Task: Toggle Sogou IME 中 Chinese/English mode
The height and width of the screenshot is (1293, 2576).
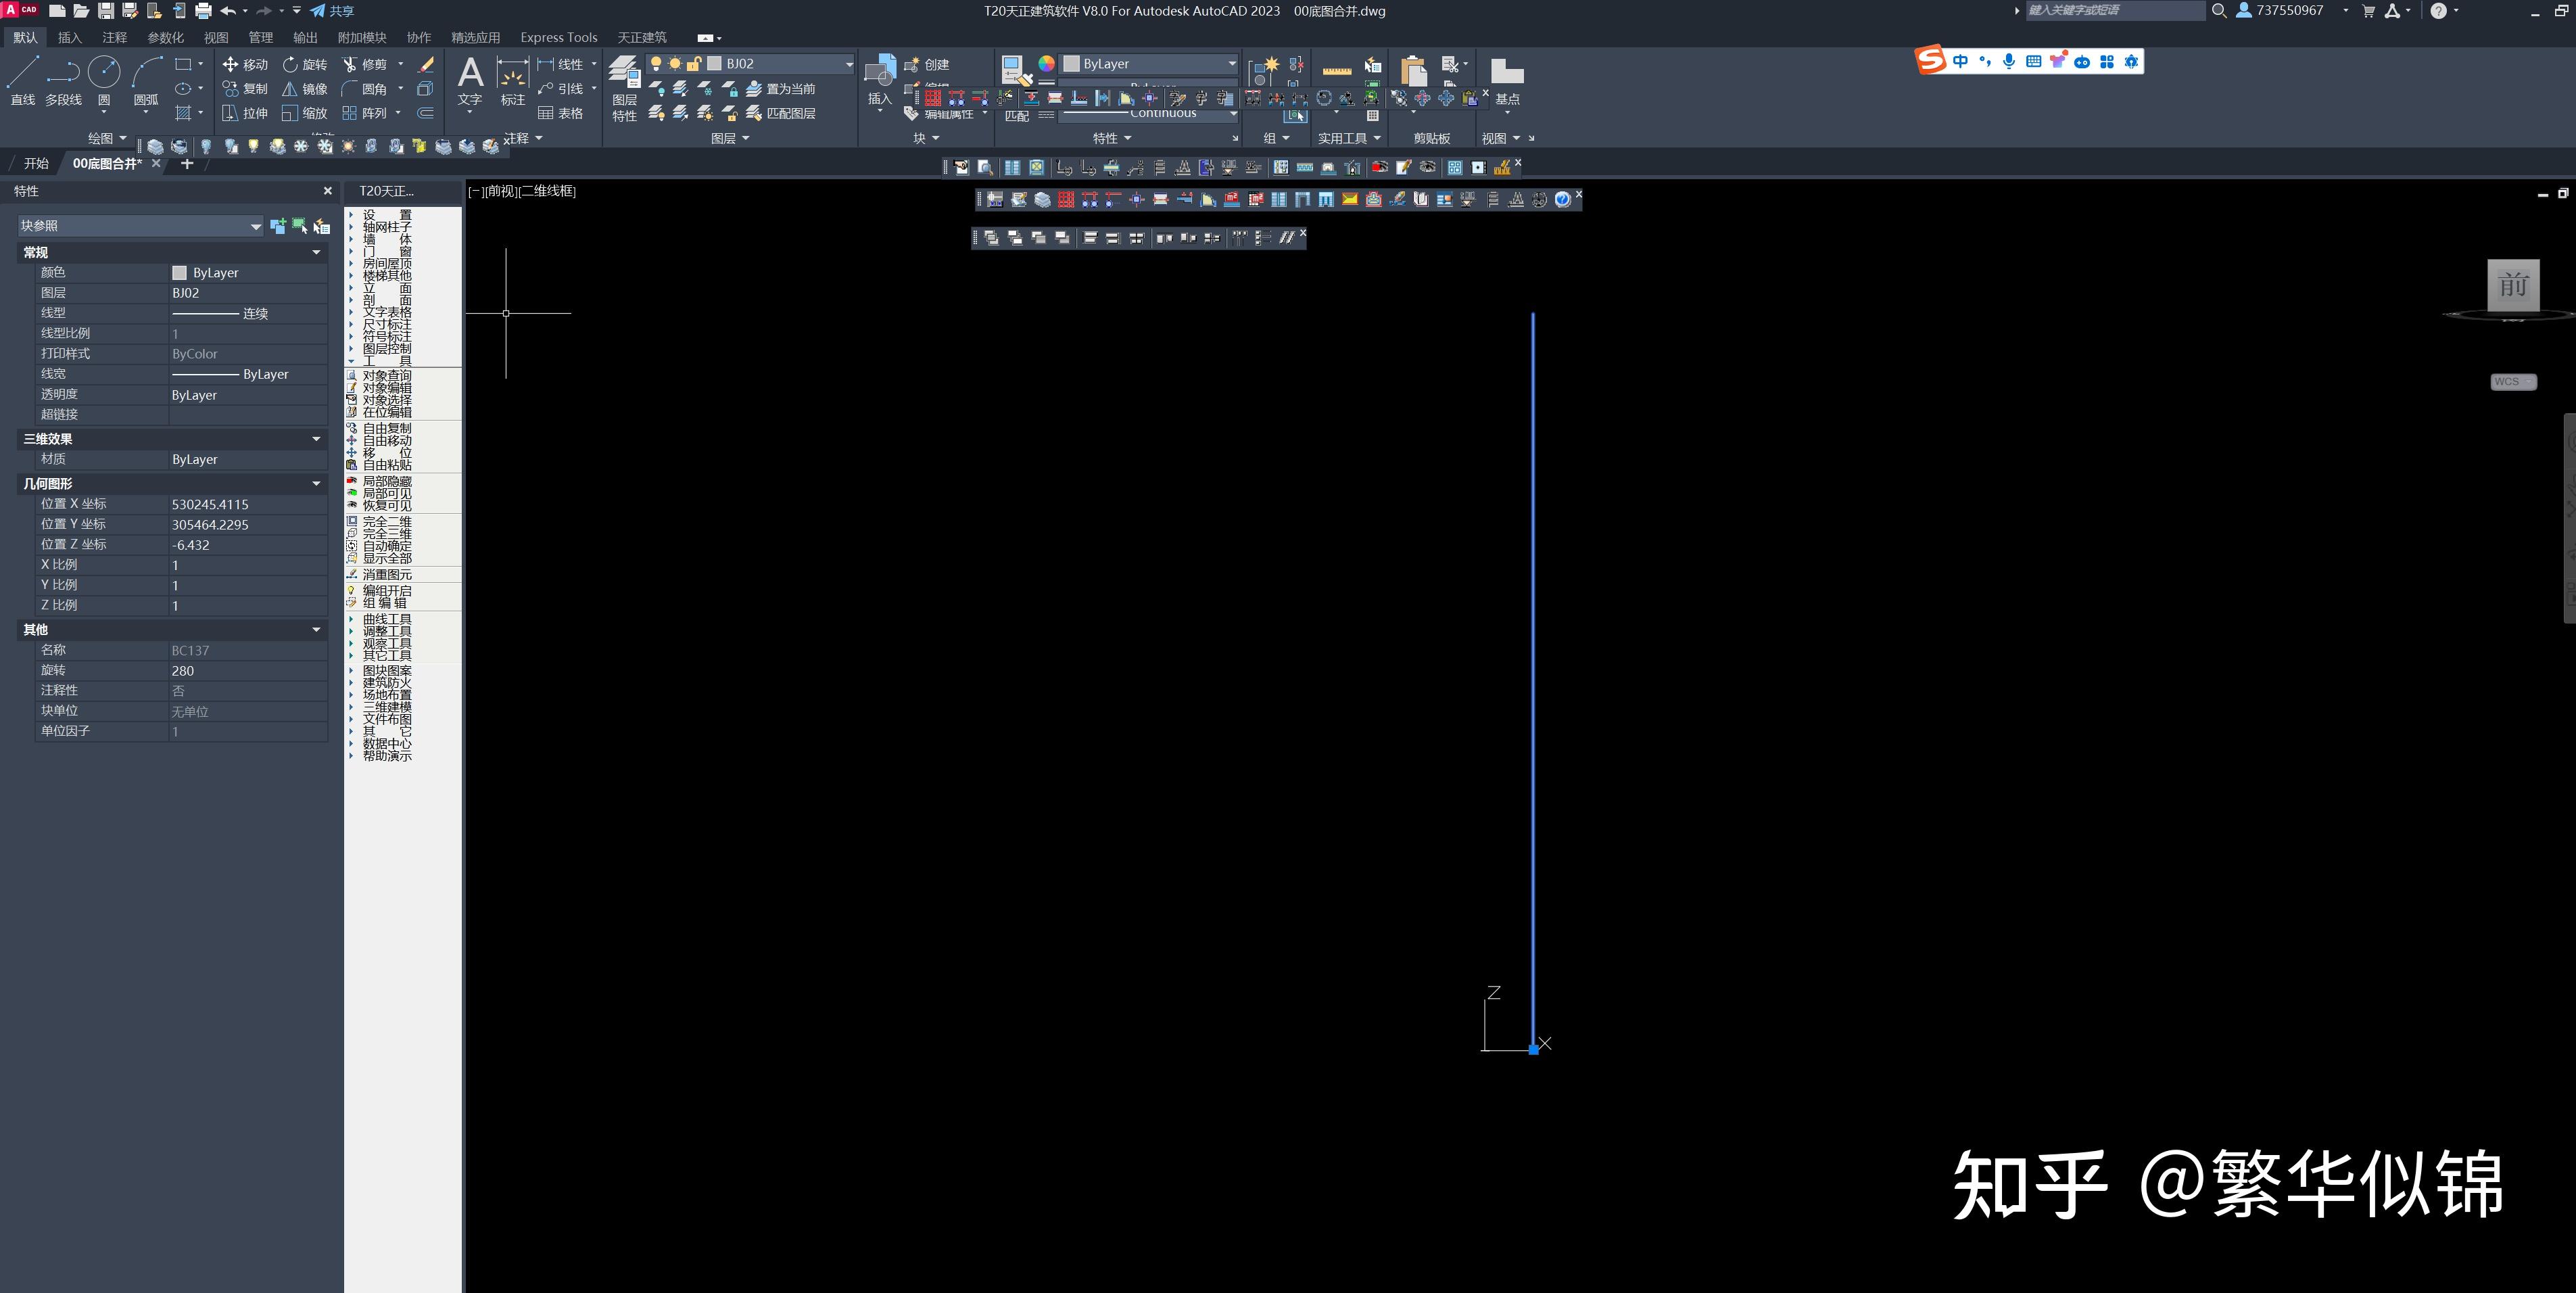Action: pyautogui.click(x=1960, y=62)
